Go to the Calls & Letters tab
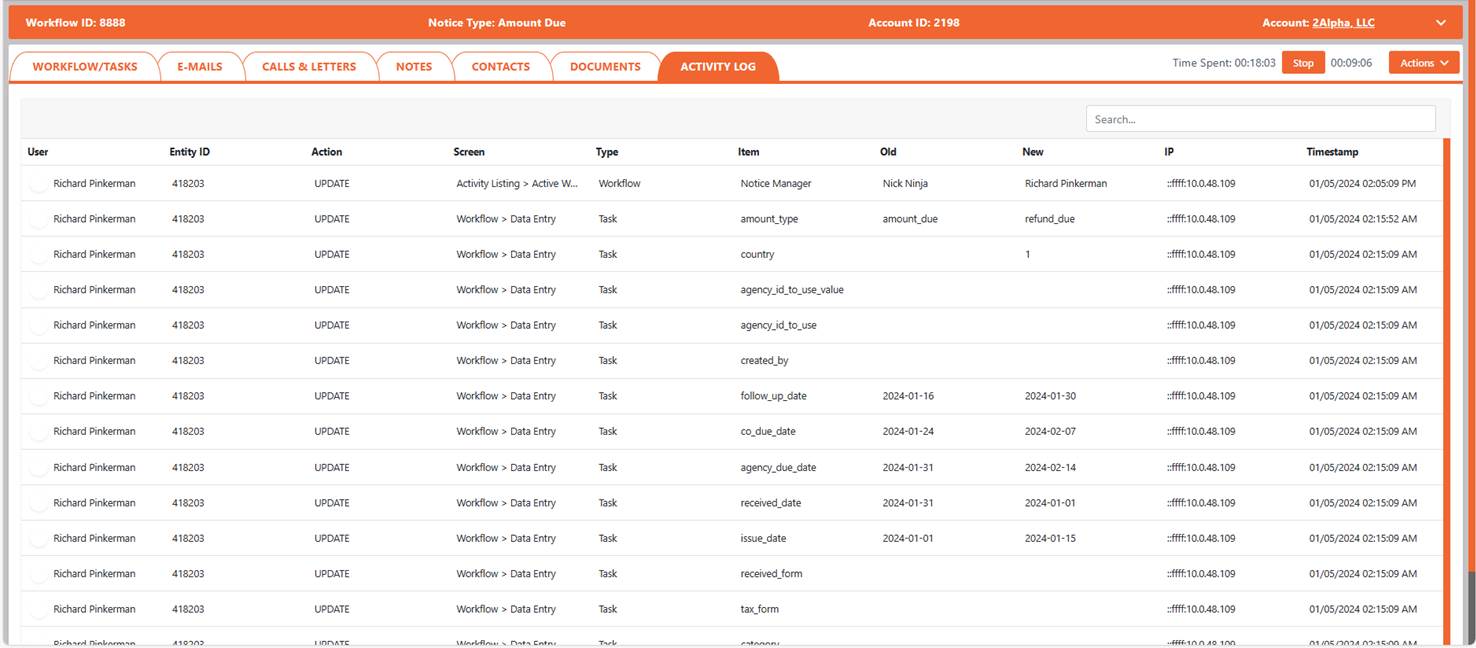The height and width of the screenshot is (648, 1476). 309,67
